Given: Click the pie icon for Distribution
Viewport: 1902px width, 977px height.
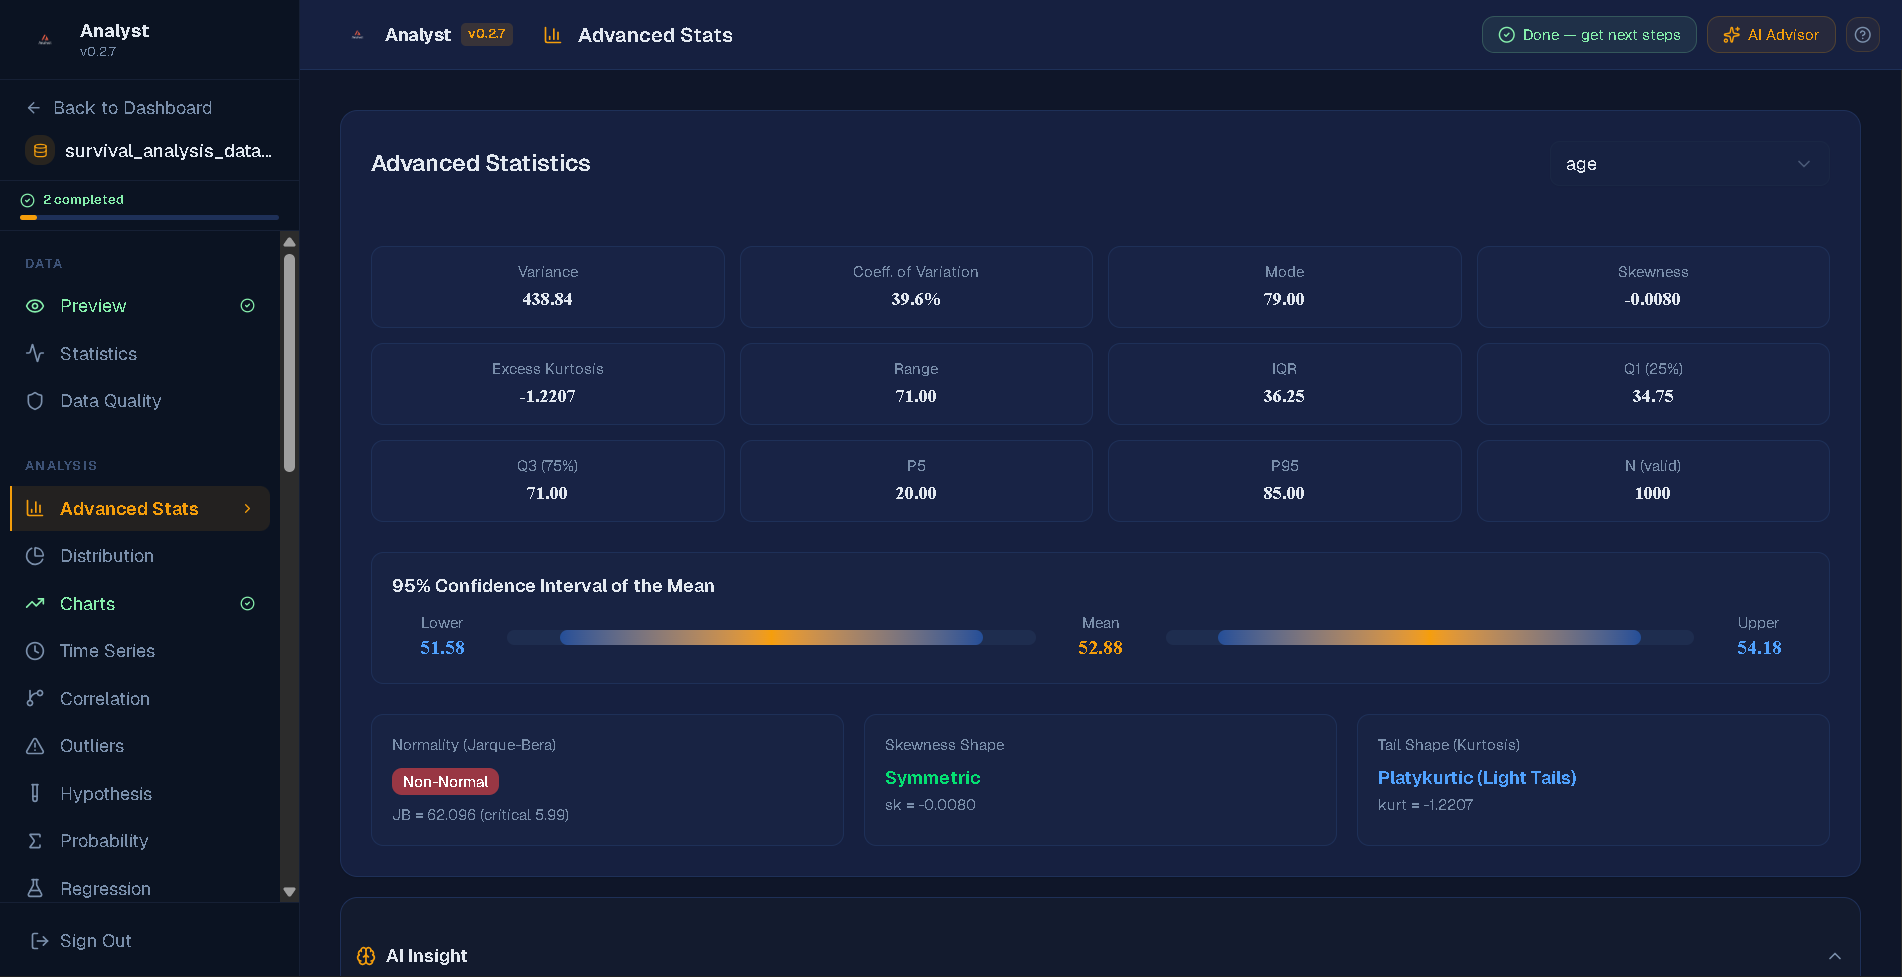Looking at the screenshot, I should 35,556.
